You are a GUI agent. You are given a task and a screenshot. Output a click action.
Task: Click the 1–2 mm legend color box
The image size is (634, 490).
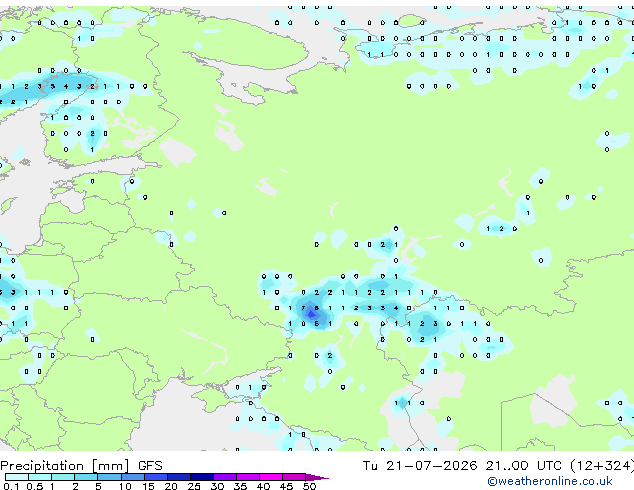coord(63,477)
